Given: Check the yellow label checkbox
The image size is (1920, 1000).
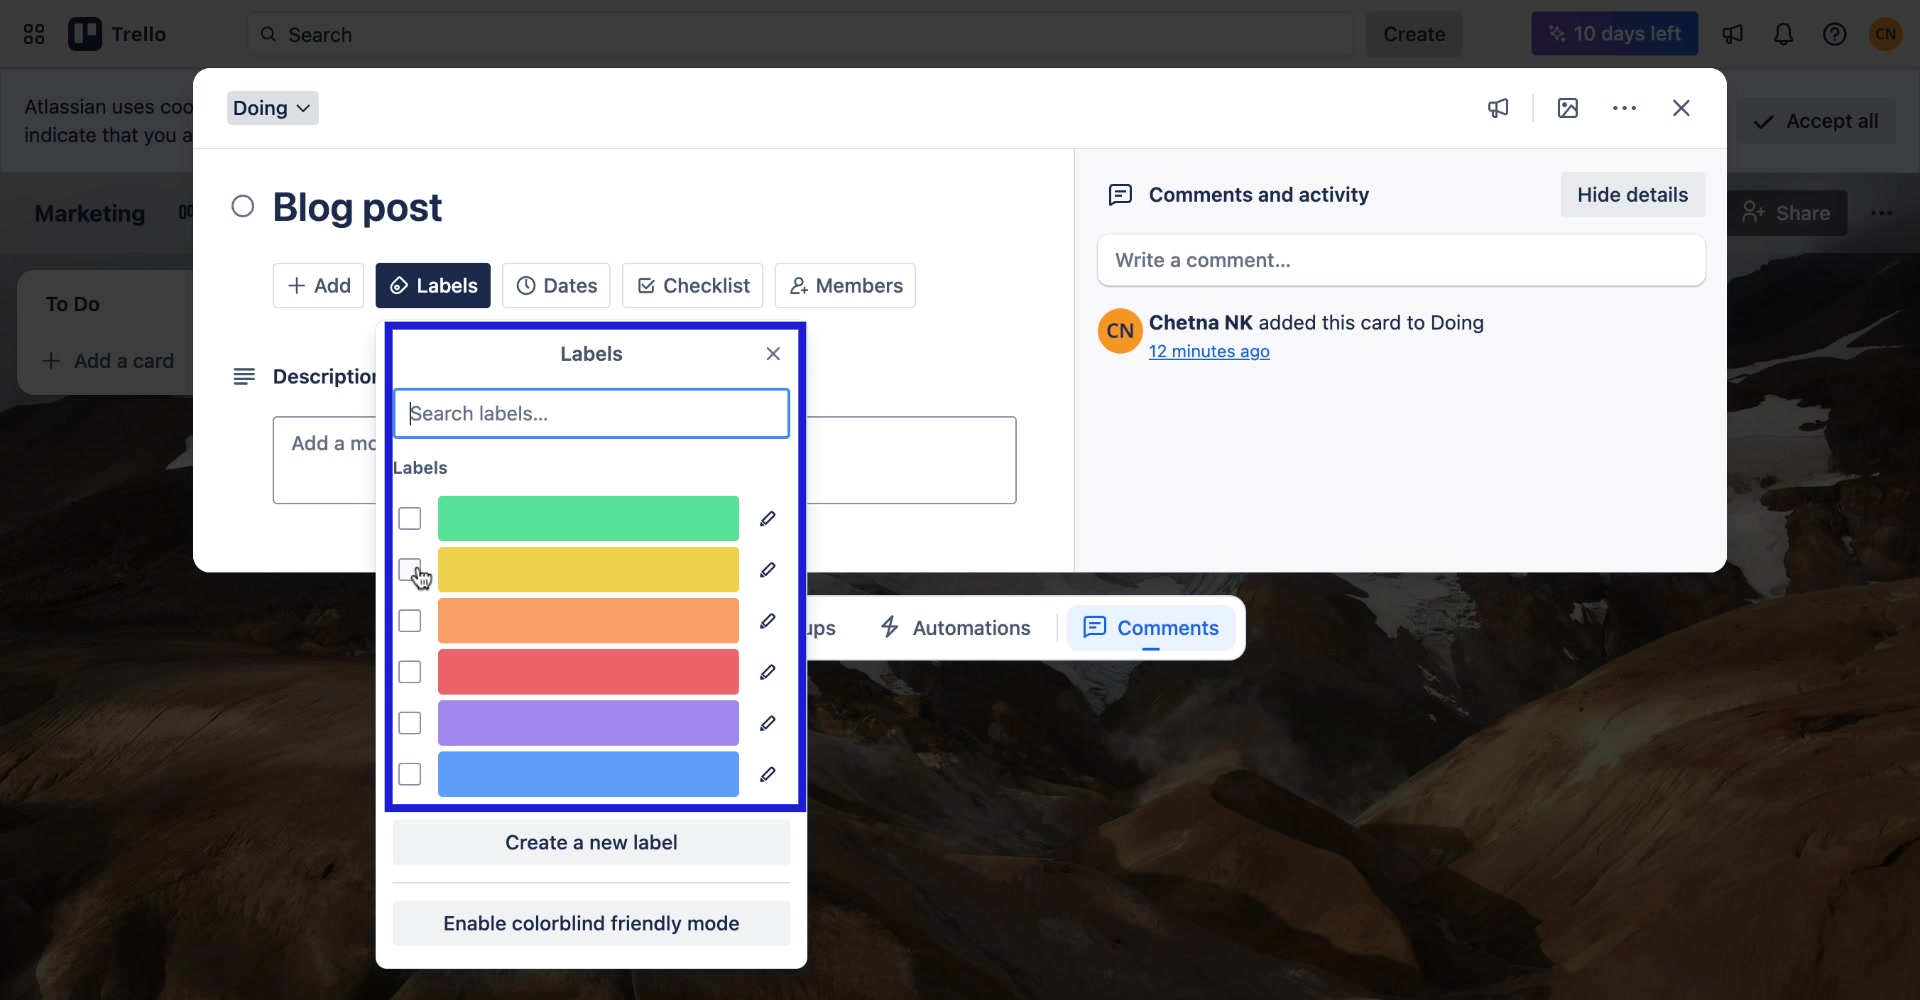Looking at the screenshot, I should [x=409, y=569].
